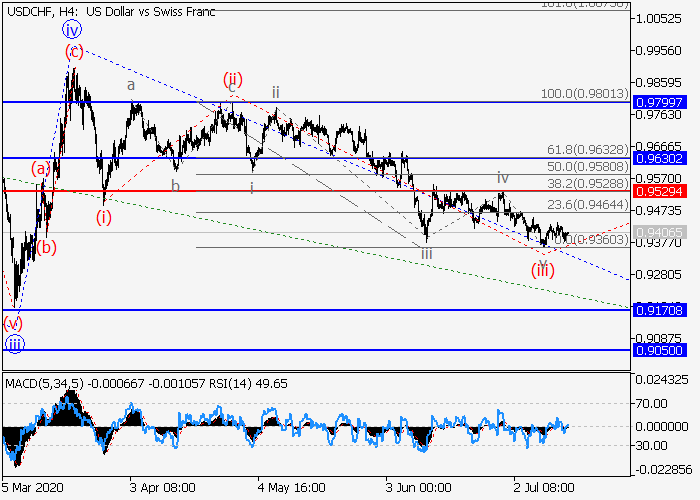
Task: Select the red (a) wave label
Action: (40, 168)
